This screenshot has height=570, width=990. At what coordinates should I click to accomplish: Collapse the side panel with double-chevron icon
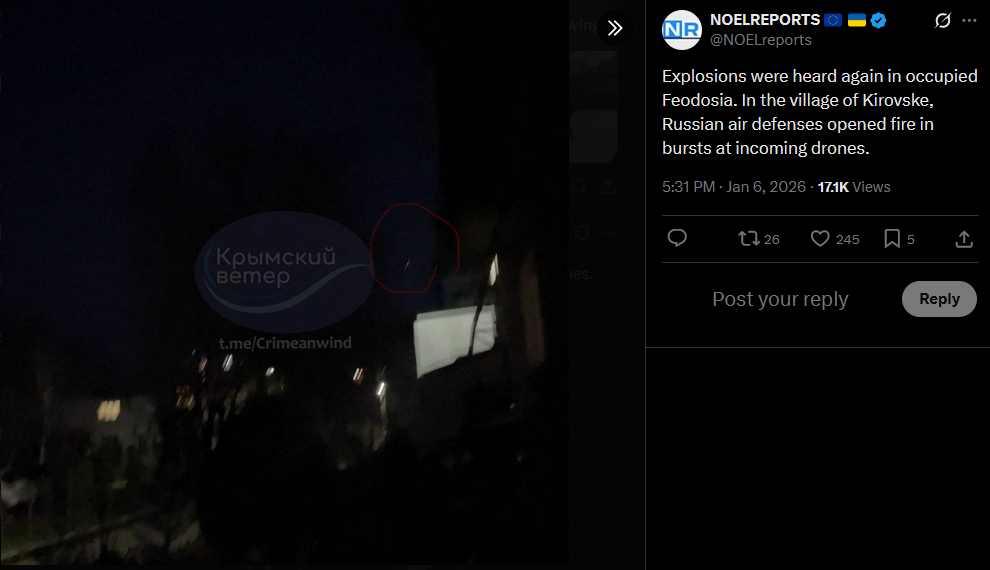[x=614, y=28]
